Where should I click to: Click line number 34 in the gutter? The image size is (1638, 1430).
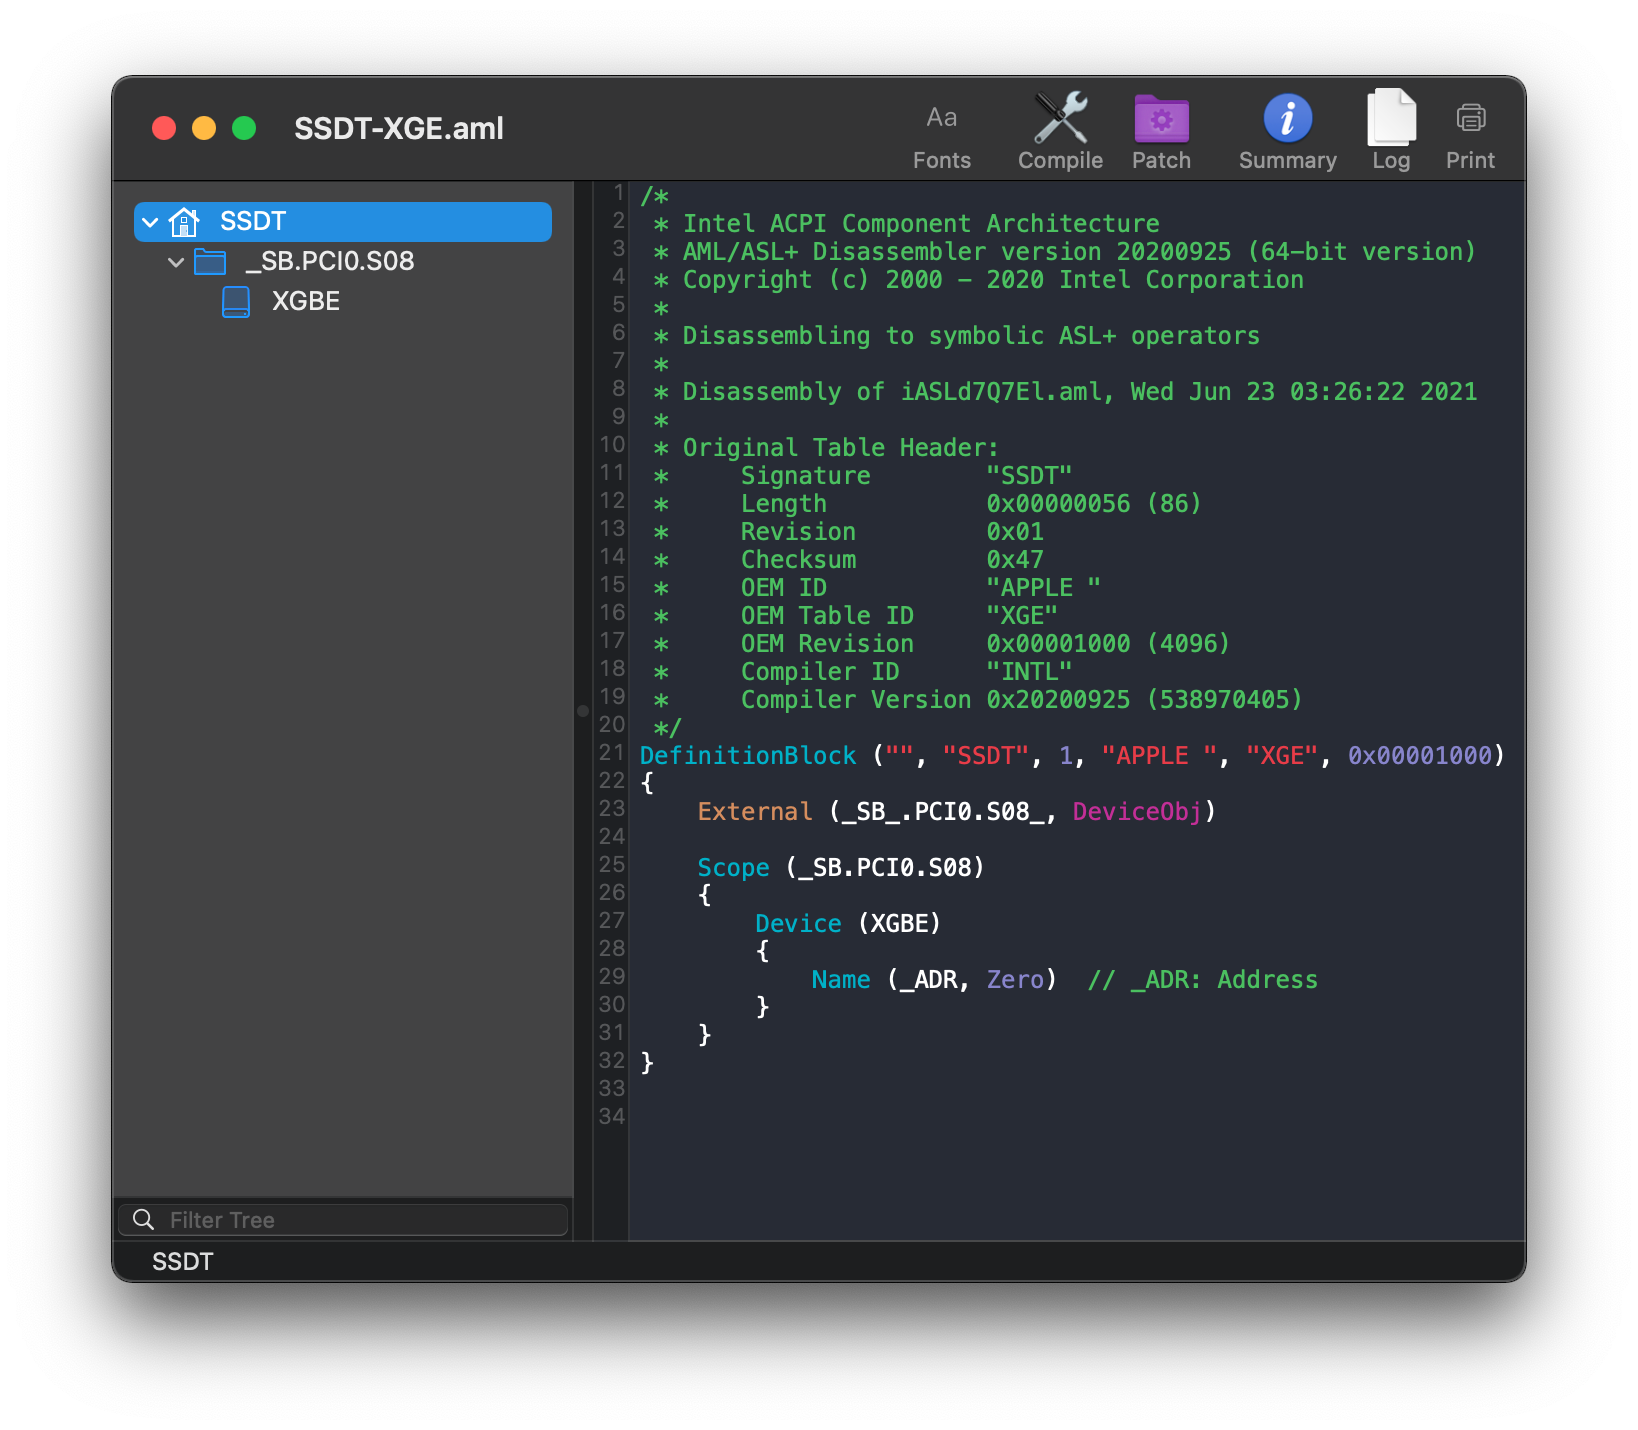pos(612,1115)
